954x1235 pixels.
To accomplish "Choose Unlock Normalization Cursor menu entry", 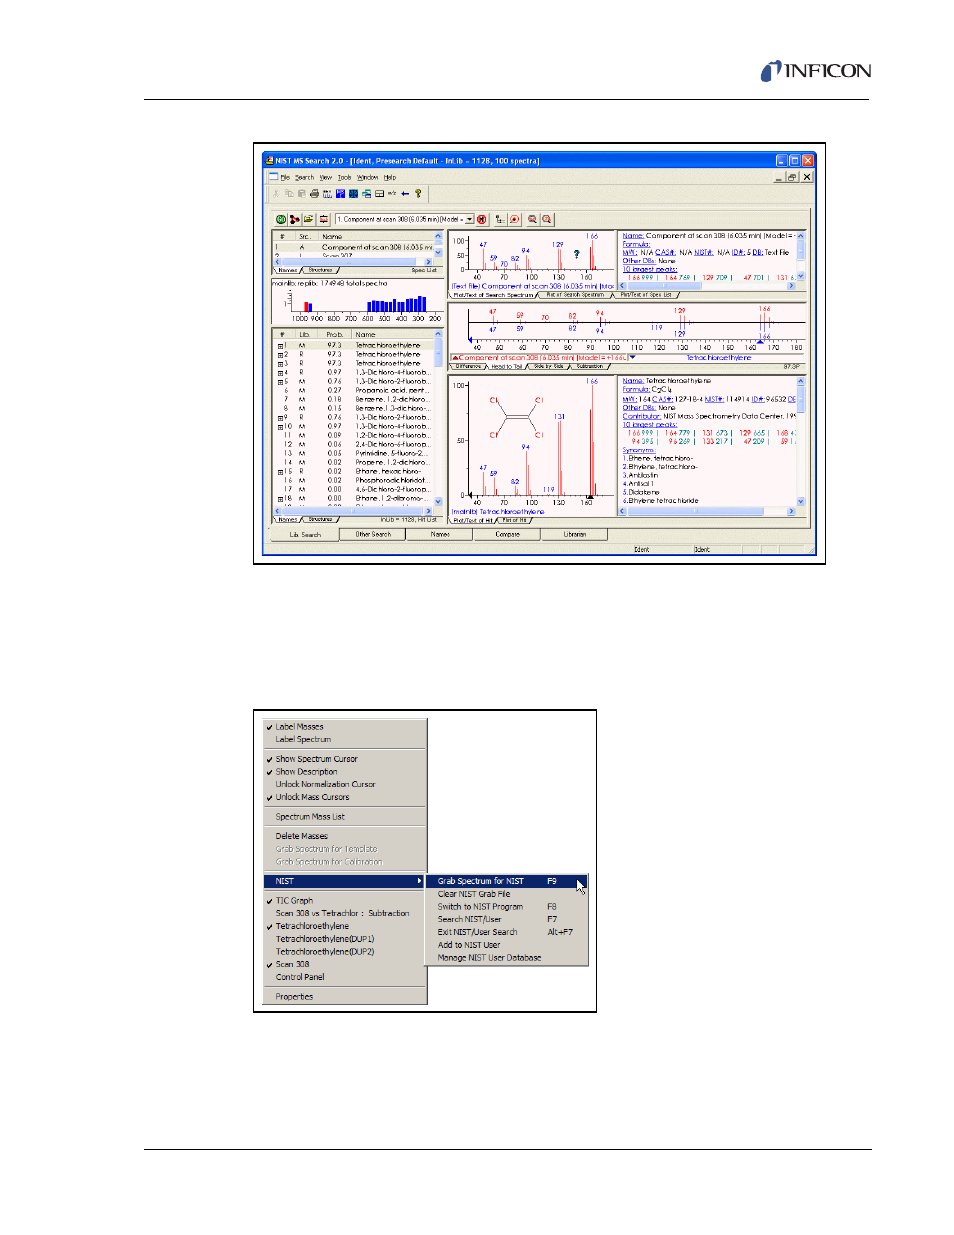I will 345,784.
